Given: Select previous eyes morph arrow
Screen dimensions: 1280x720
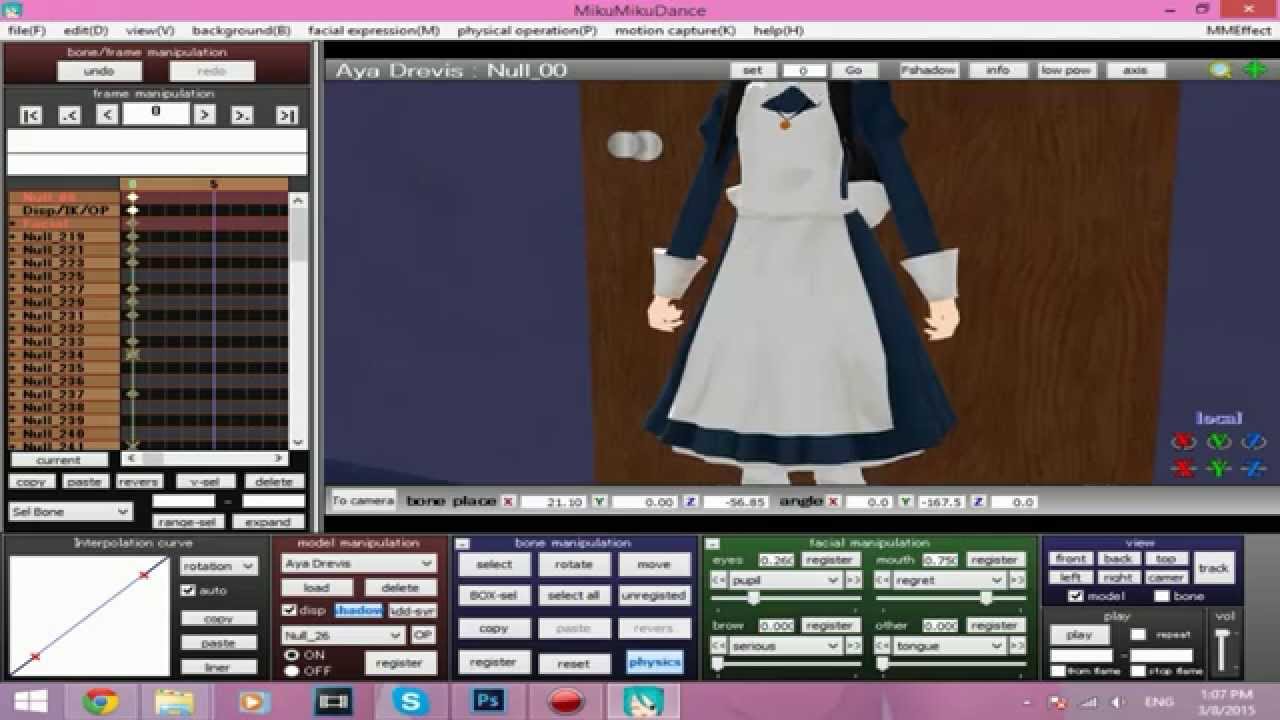Looking at the screenshot, I should [x=717, y=580].
